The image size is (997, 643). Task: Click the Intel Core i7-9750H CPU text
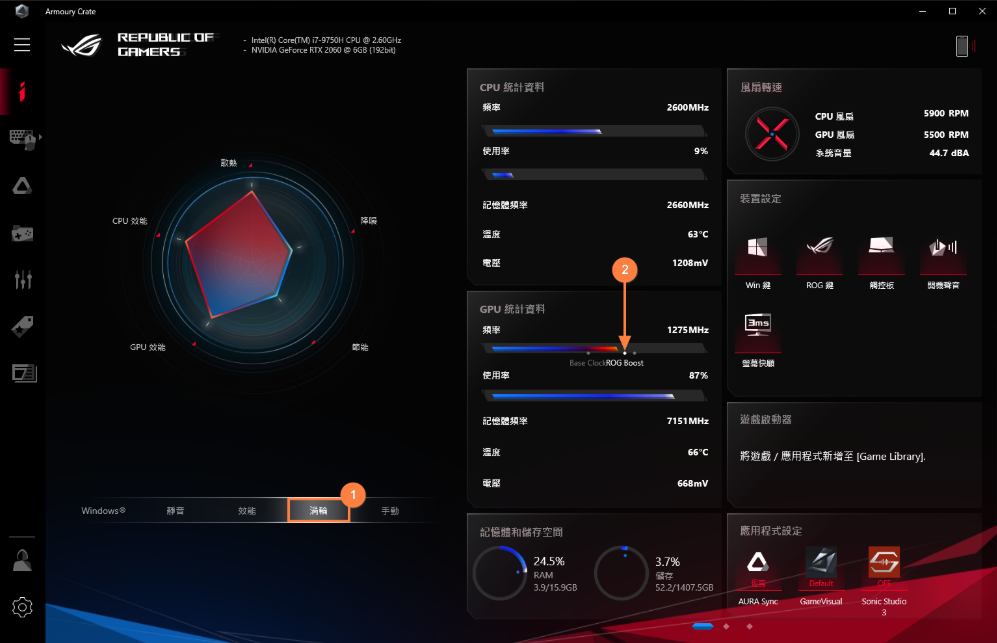pyautogui.click(x=326, y=40)
